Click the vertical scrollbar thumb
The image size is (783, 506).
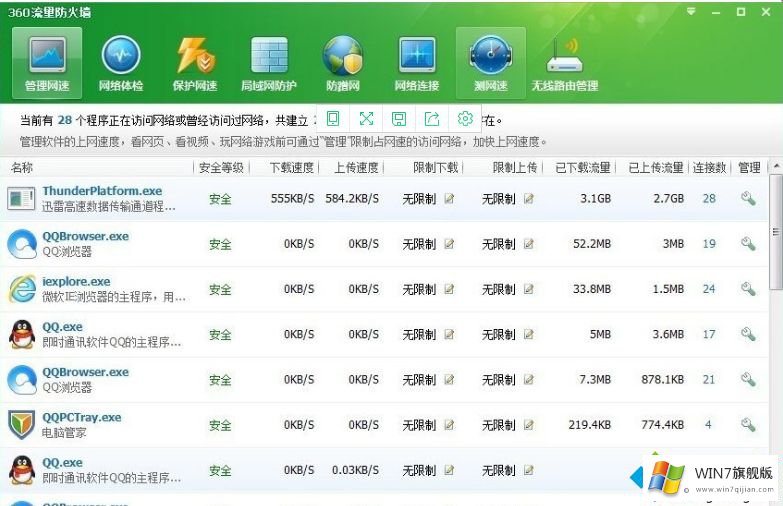coord(776,232)
